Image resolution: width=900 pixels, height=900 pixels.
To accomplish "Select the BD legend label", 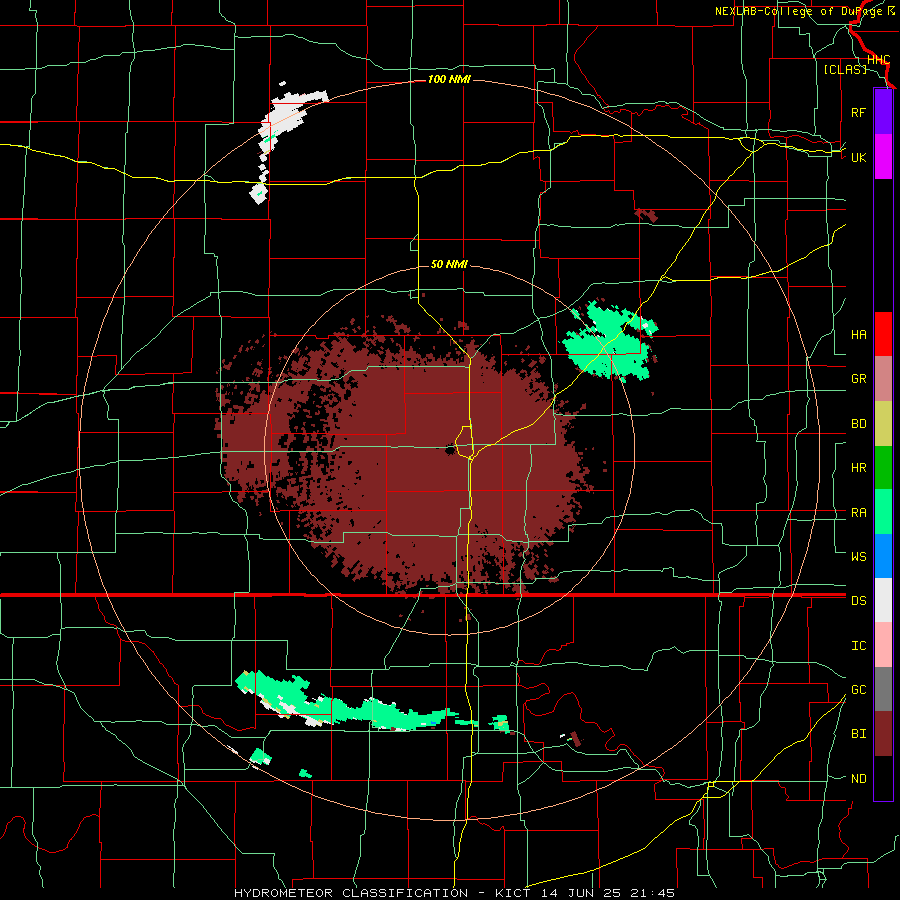I will tap(858, 424).
